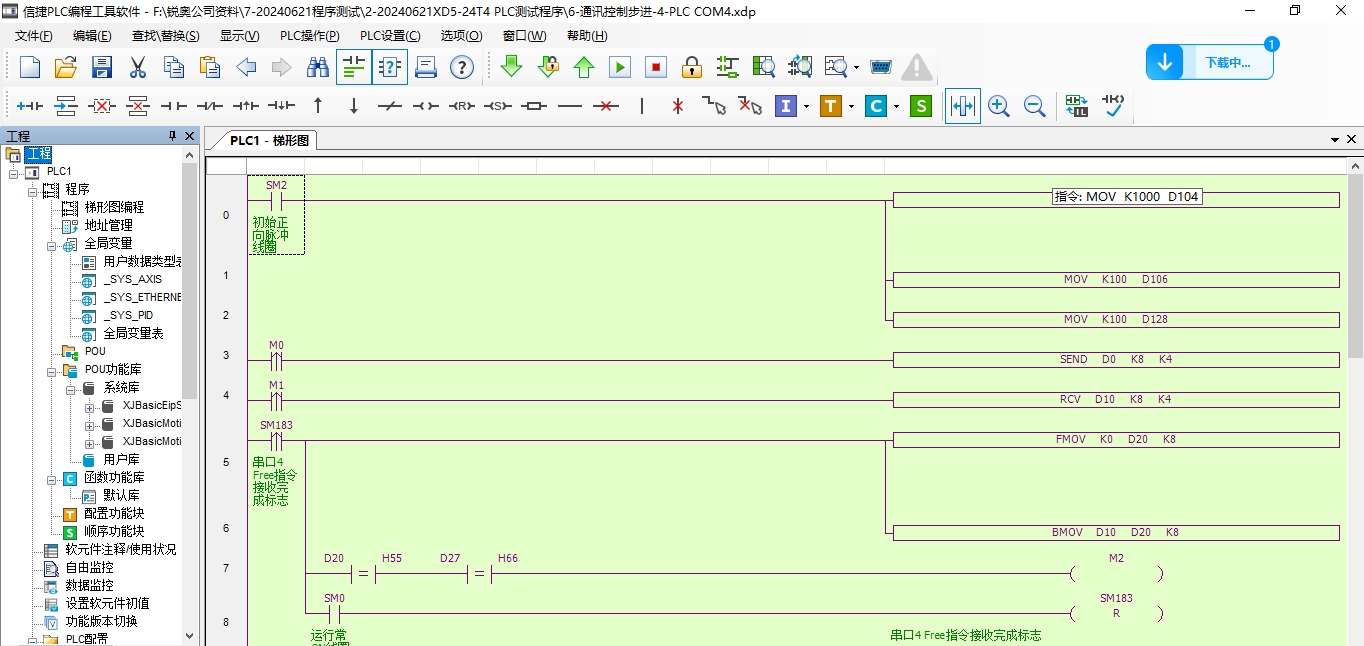This screenshot has height=646, width=1364.
Task: Click the red Stop PLC icon
Action: click(656, 67)
